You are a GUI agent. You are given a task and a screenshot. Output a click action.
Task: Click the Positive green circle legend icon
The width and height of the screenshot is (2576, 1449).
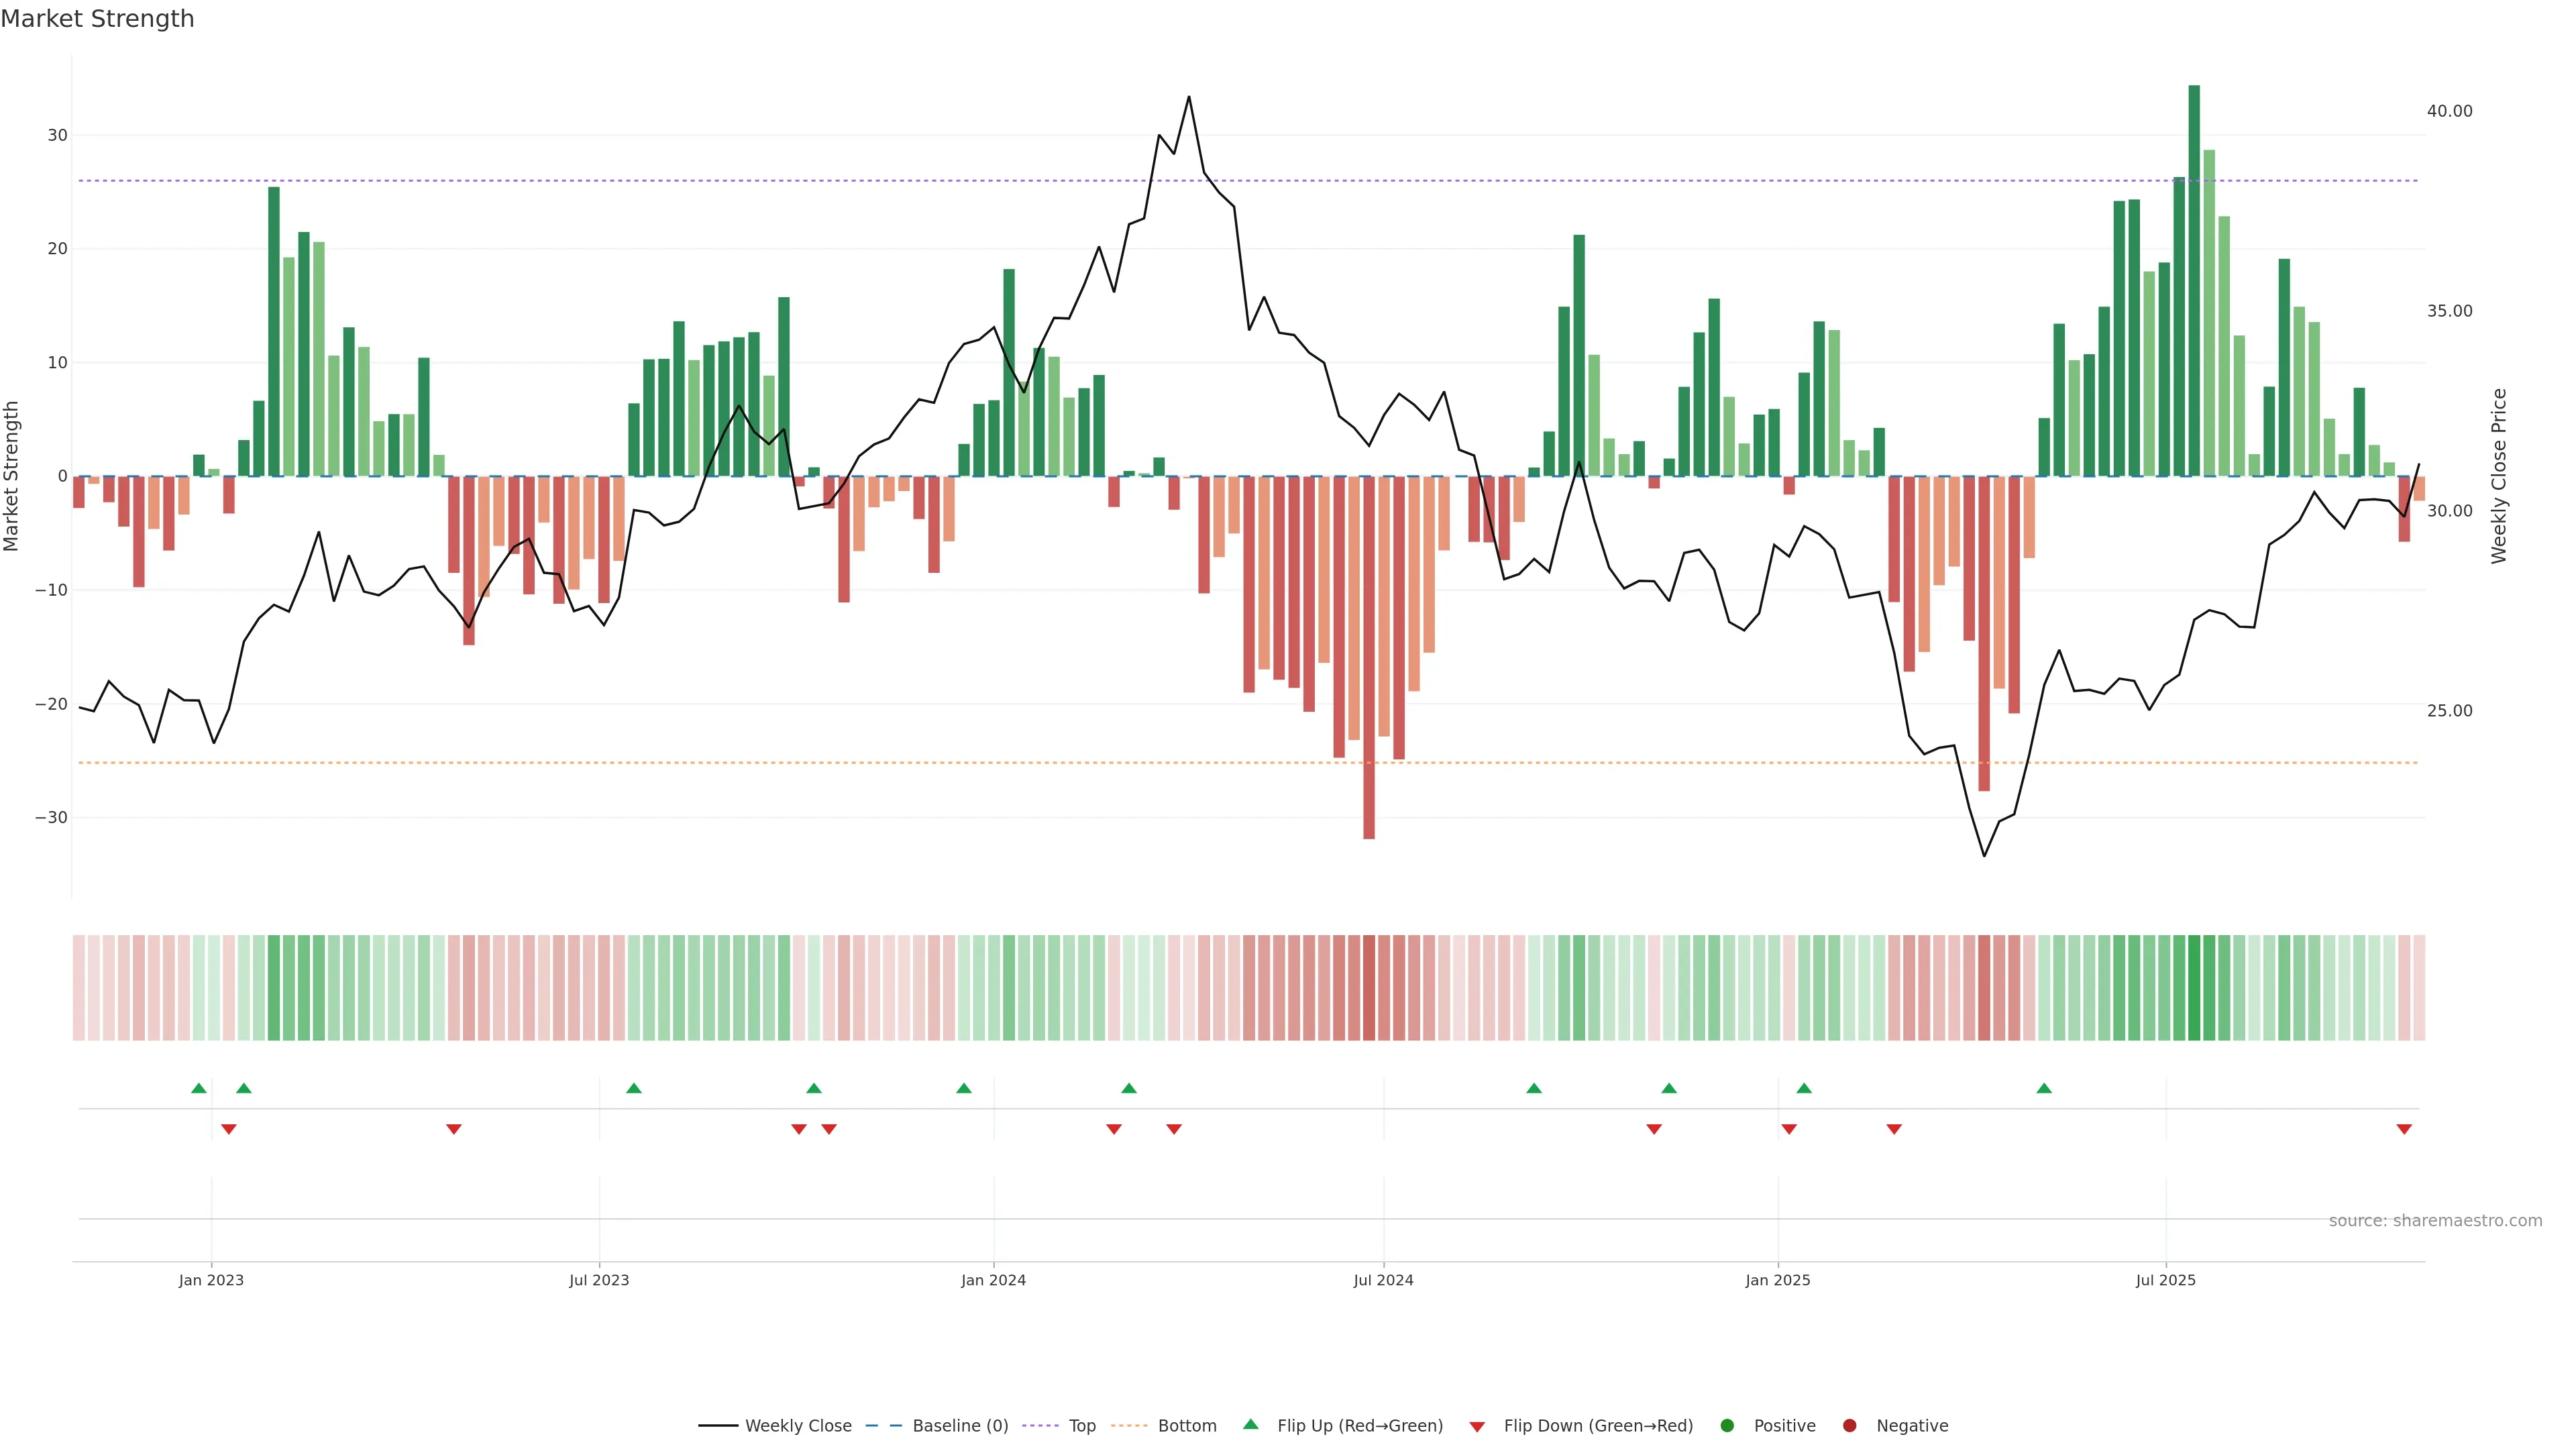click(1727, 1426)
